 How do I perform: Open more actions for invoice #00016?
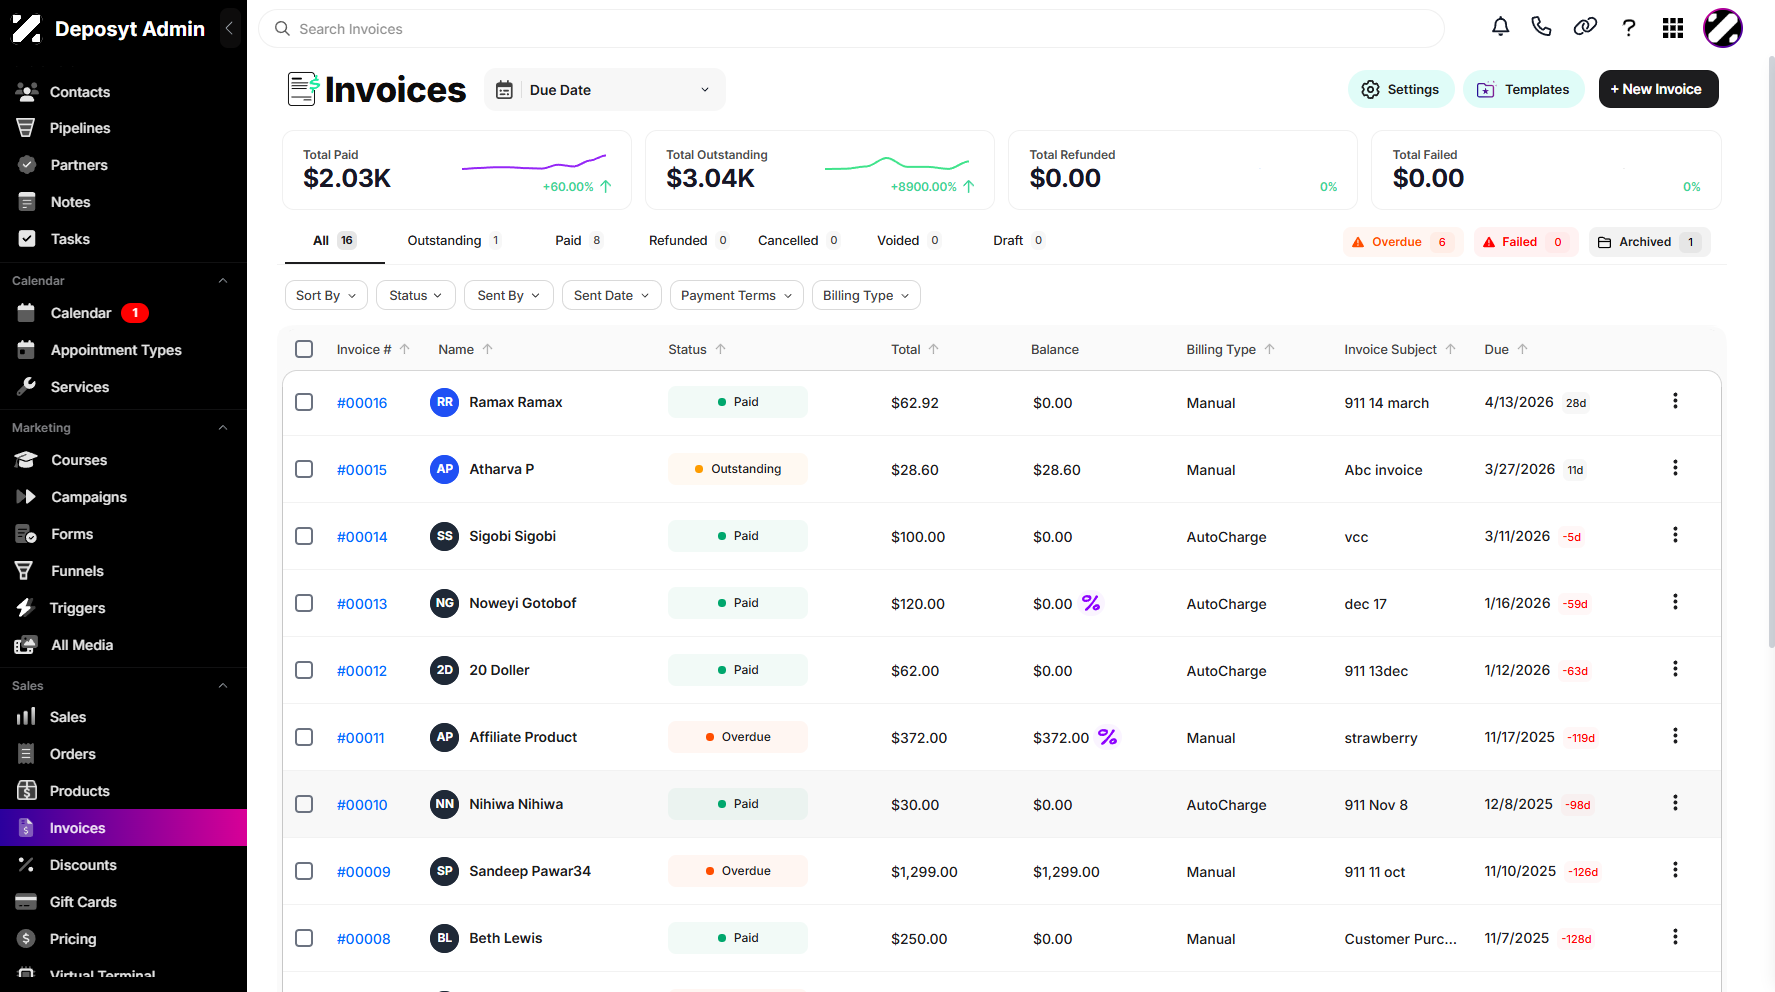coord(1675,401)
